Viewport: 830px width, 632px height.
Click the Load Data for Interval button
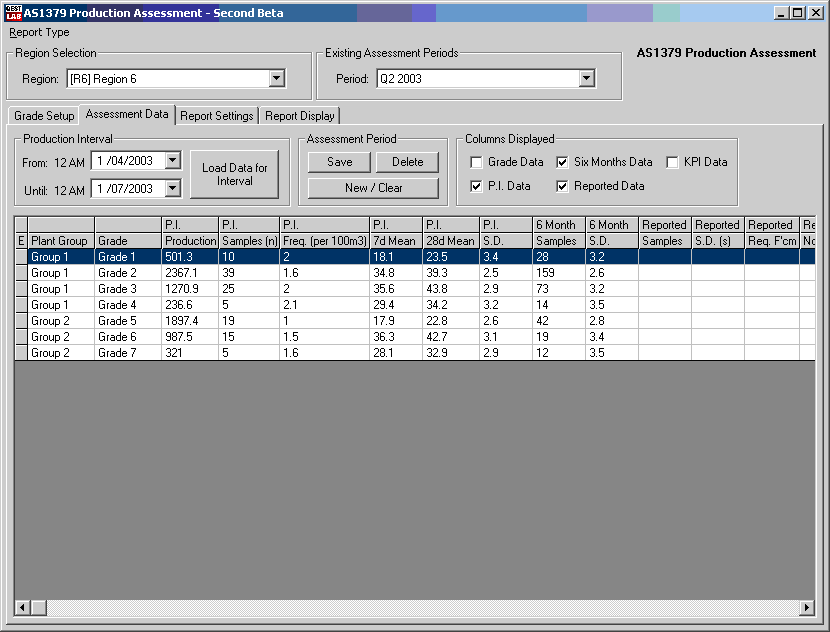point(235,174)
